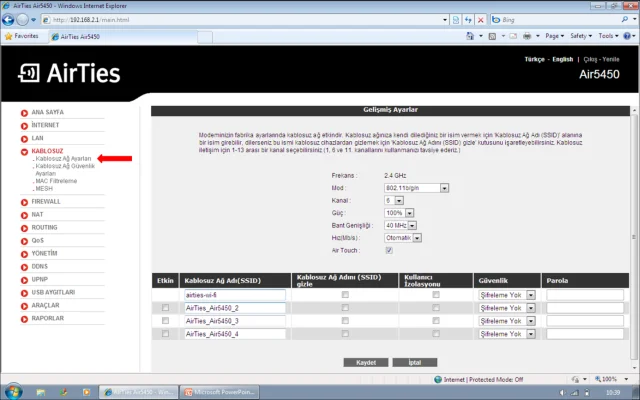This screenshot has height=400, width=640.
Task: Click the Bing search magnifier icon
Action: (x=625, y=20)
